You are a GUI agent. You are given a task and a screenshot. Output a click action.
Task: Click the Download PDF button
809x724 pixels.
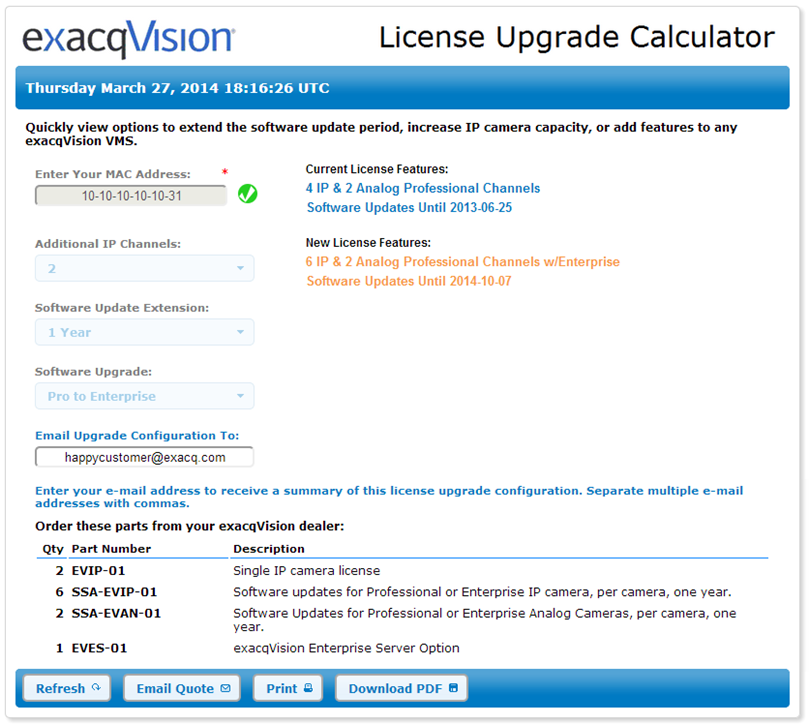(x=401, y=688)
